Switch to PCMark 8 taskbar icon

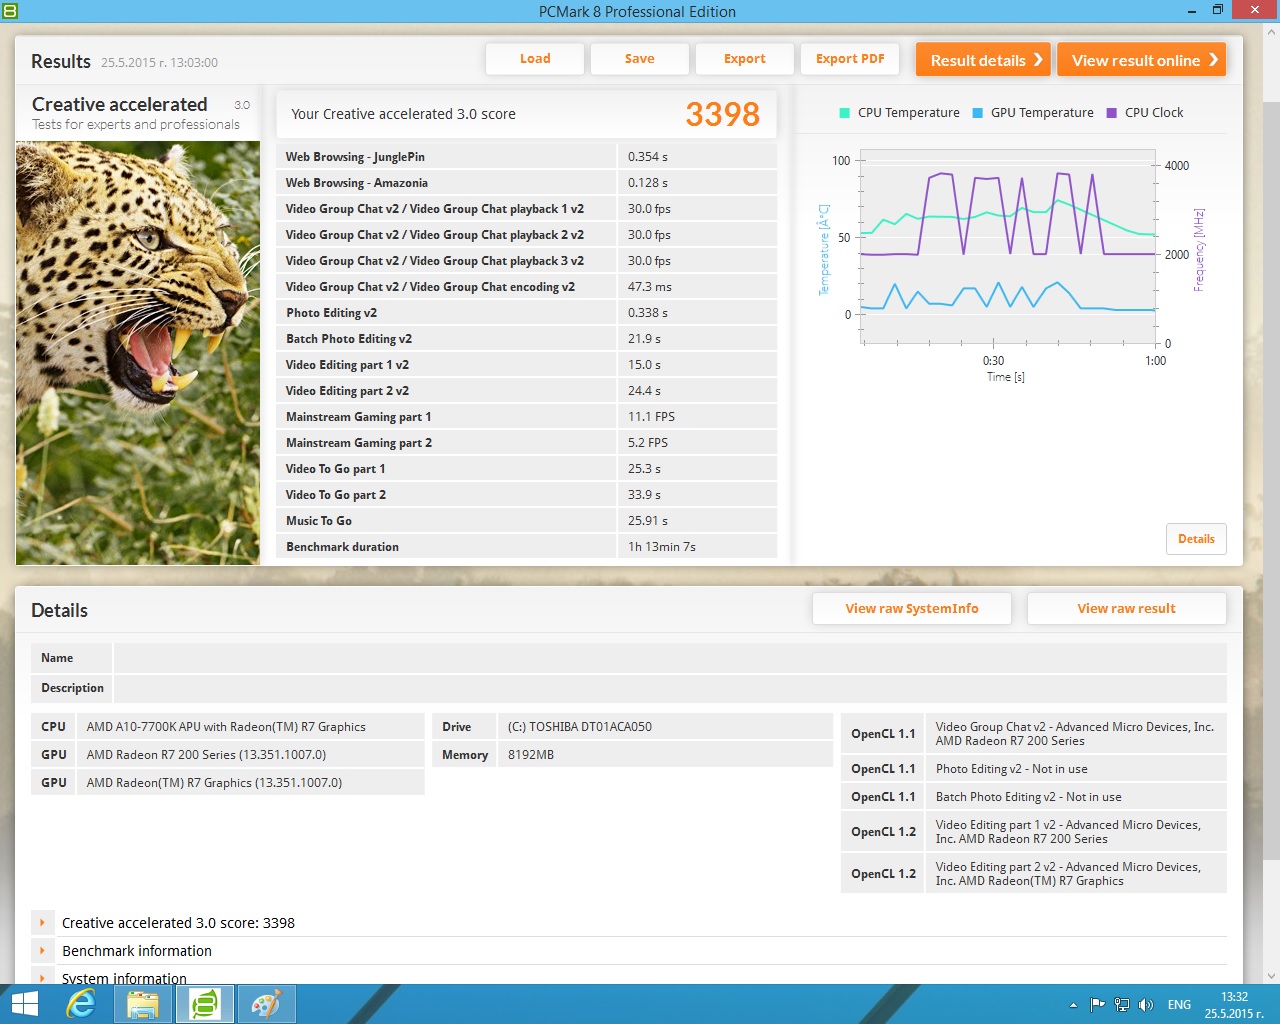205,1004
